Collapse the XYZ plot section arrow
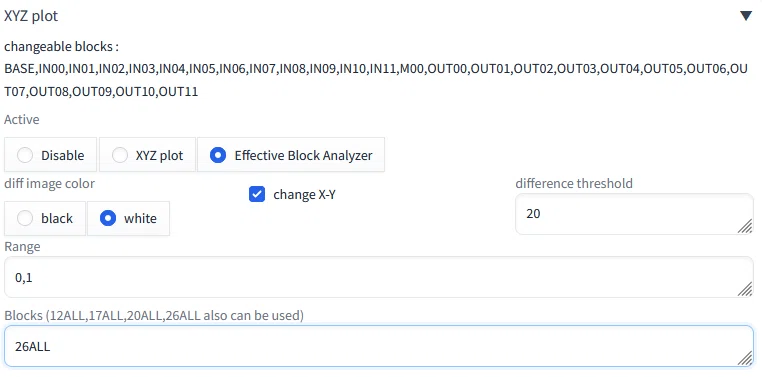The height and width of the screenshot is (377, 762). click(x=746, y=16)
